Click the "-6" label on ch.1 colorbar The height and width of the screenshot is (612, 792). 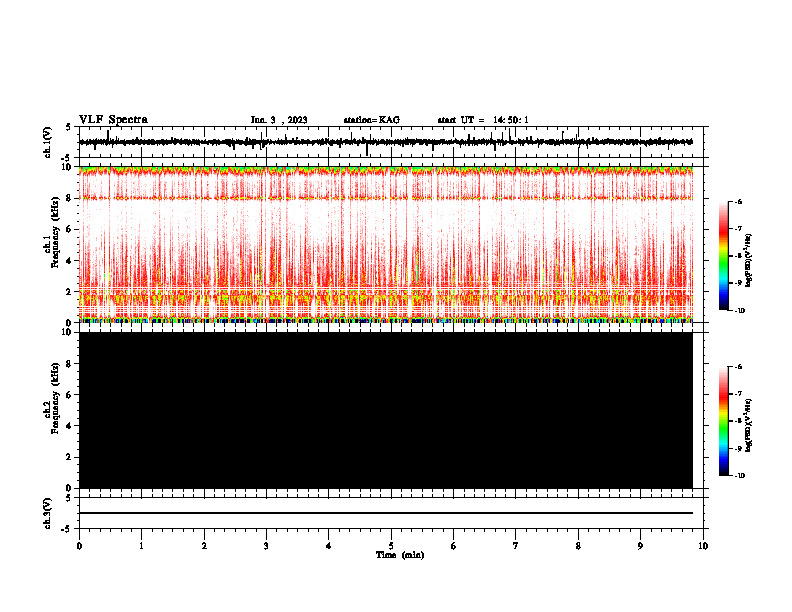pos(739,202)
